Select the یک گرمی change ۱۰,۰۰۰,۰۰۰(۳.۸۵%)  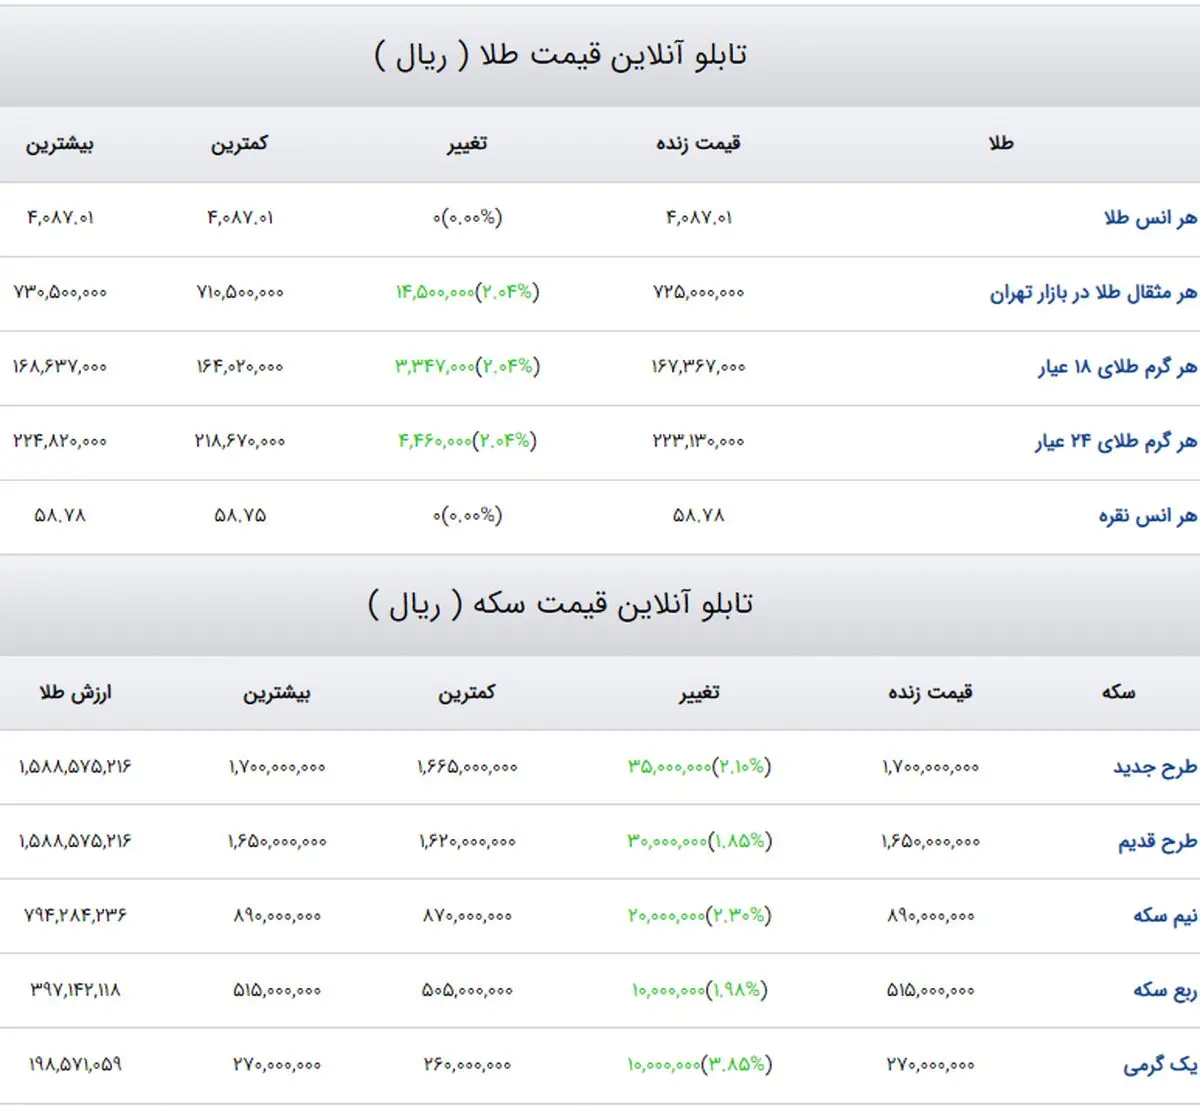coord(699,1064)
